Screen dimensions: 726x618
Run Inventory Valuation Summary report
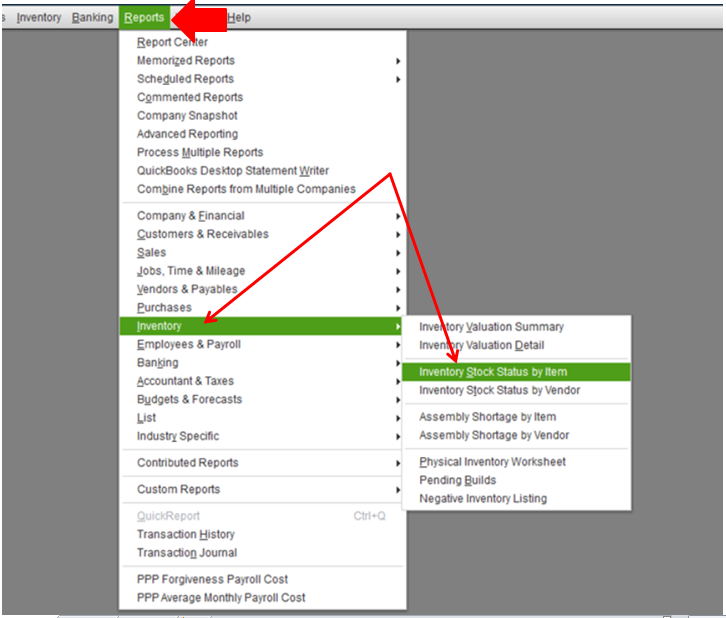(516, 327)
